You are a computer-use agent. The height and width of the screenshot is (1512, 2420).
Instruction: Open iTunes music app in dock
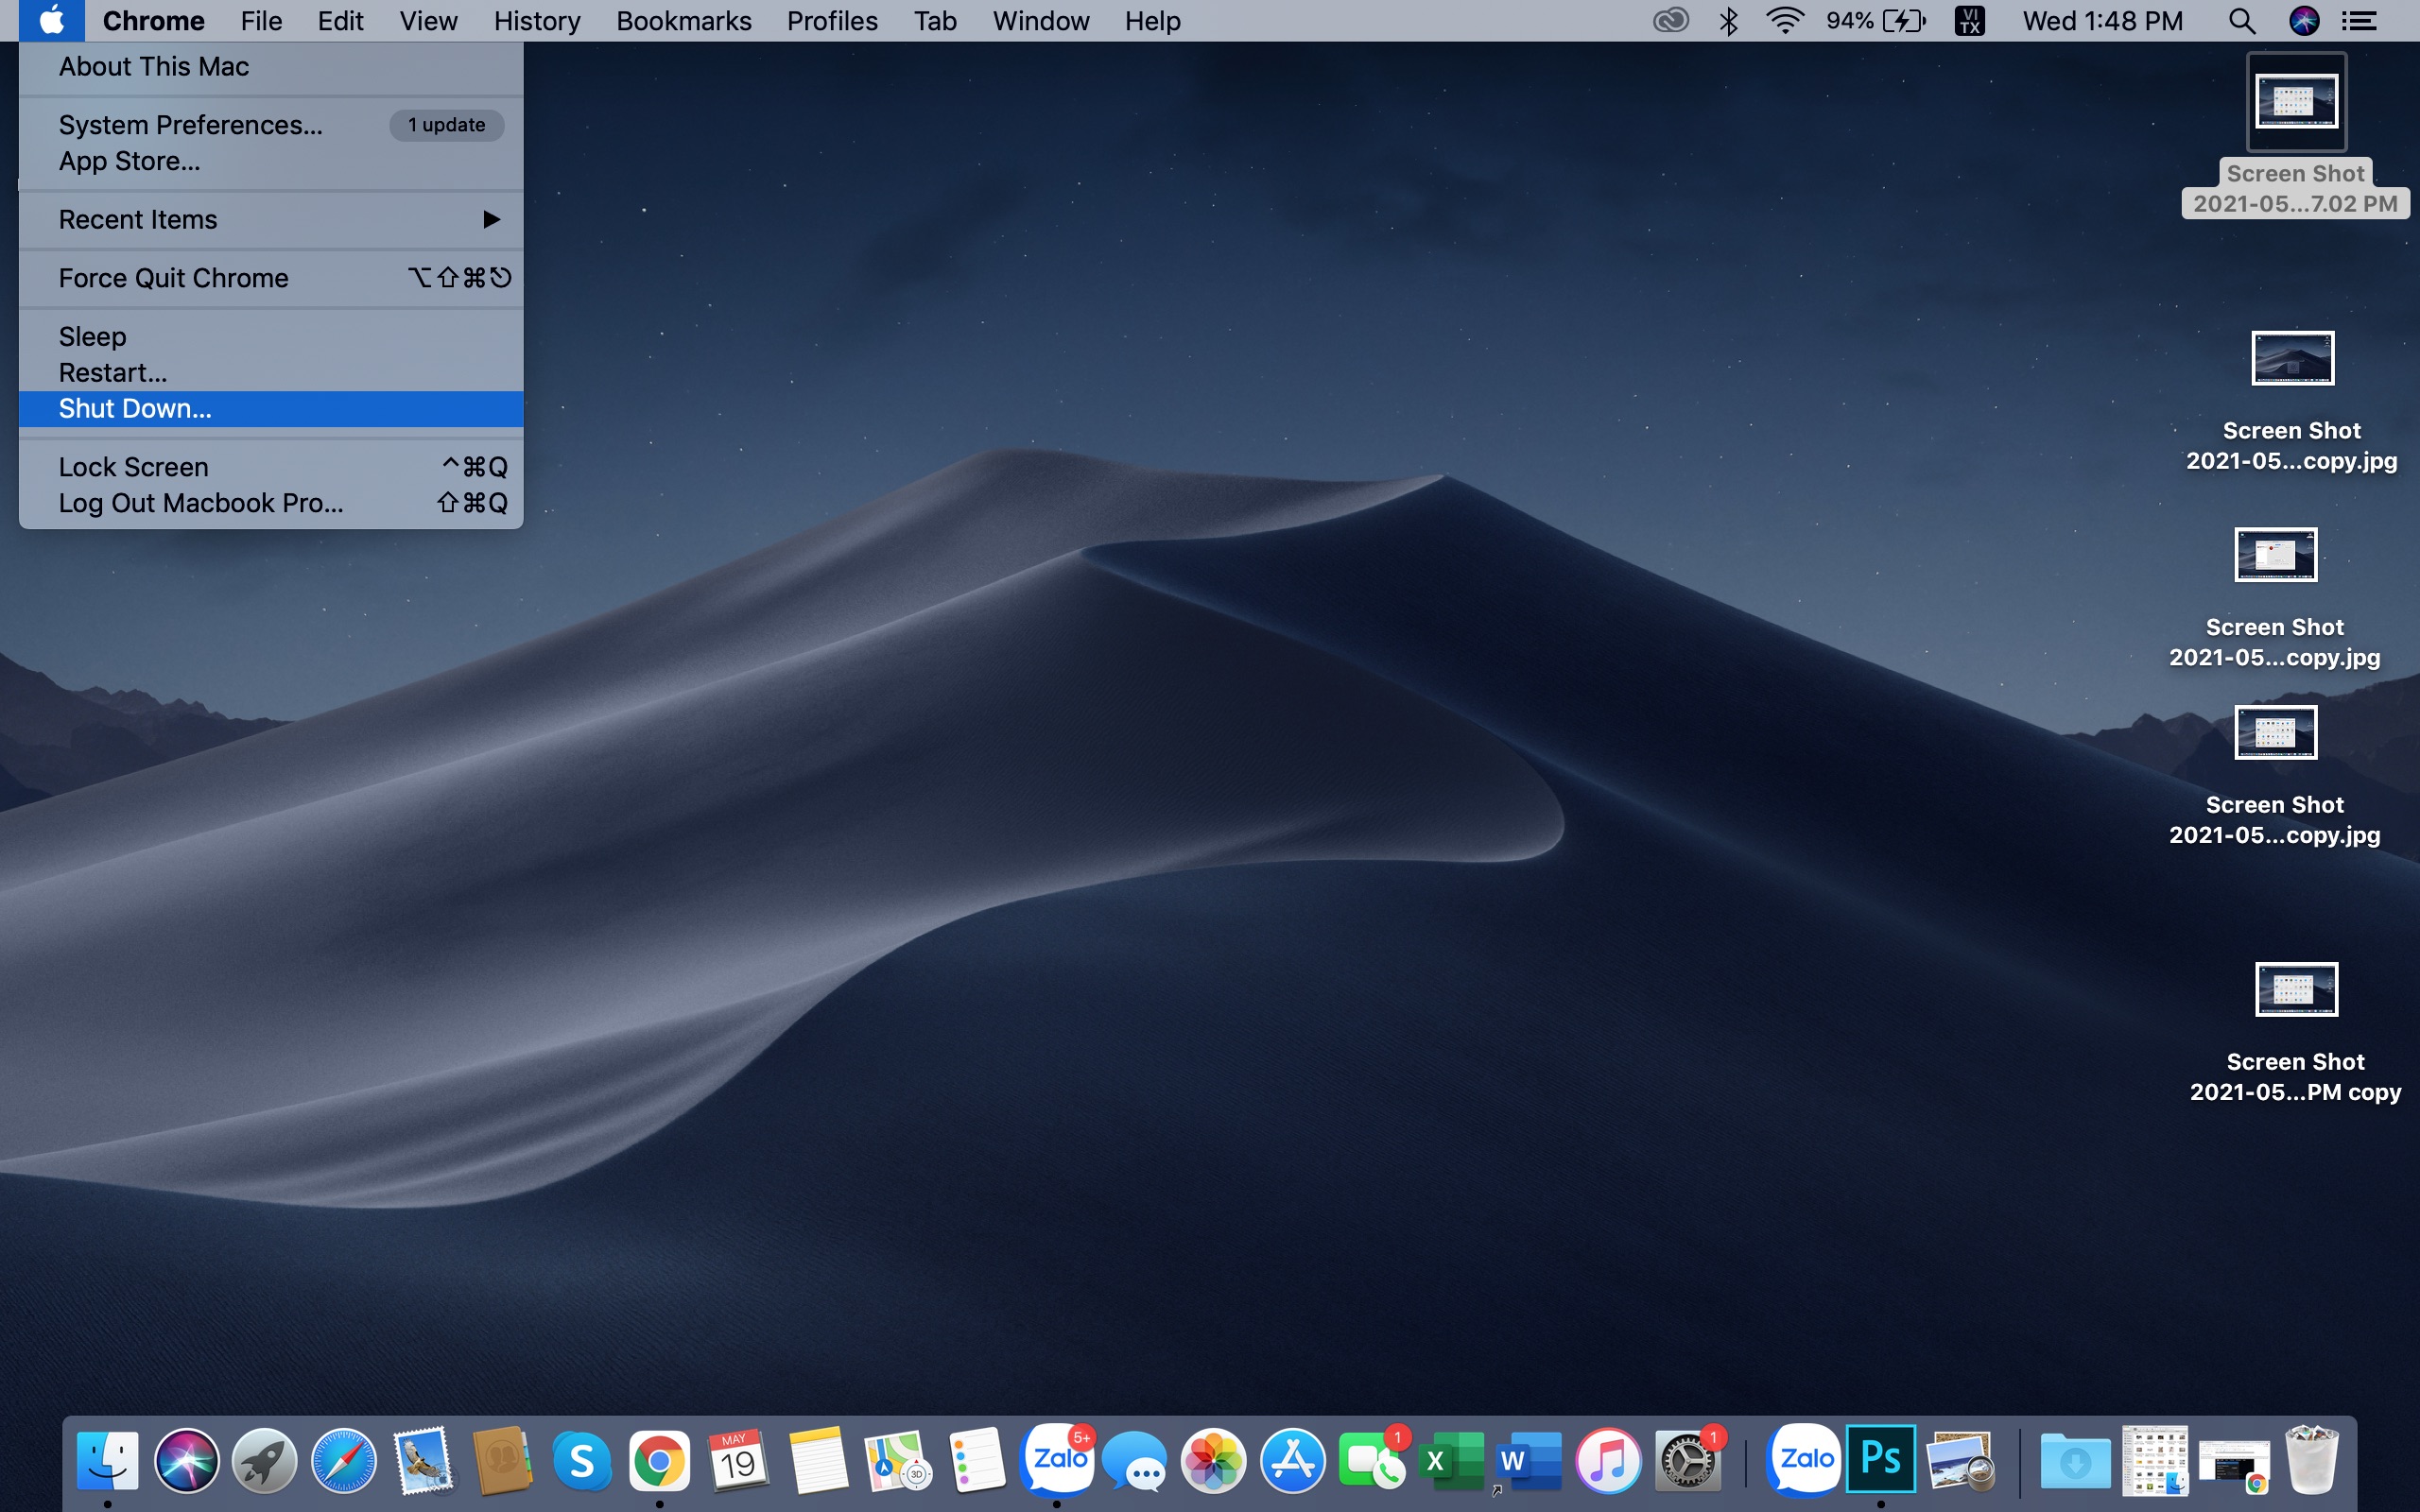coord(1607,1462)
